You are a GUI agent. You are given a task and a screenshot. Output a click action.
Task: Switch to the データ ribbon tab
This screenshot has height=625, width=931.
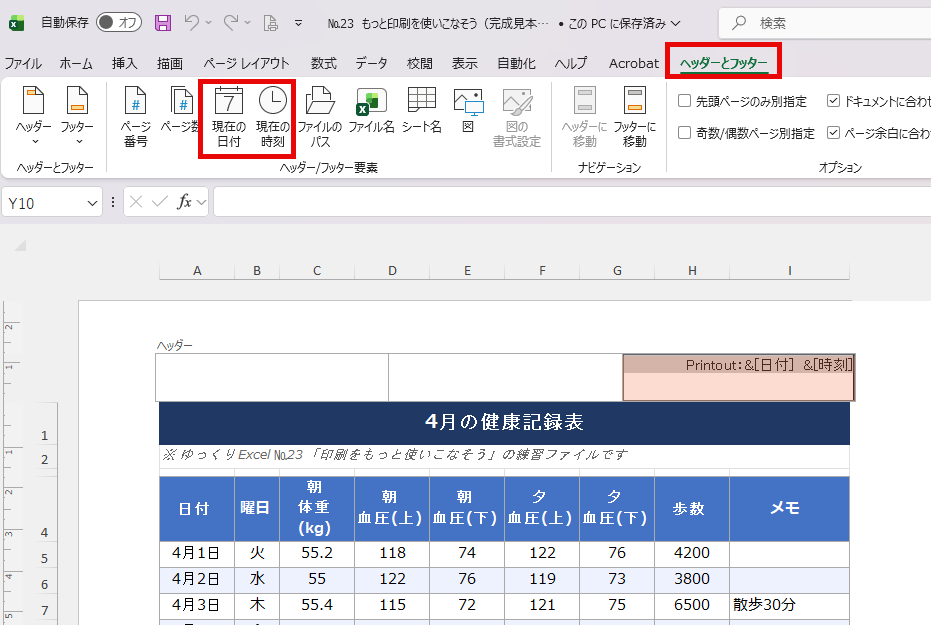pyautogui.click(x=371, y=63)
